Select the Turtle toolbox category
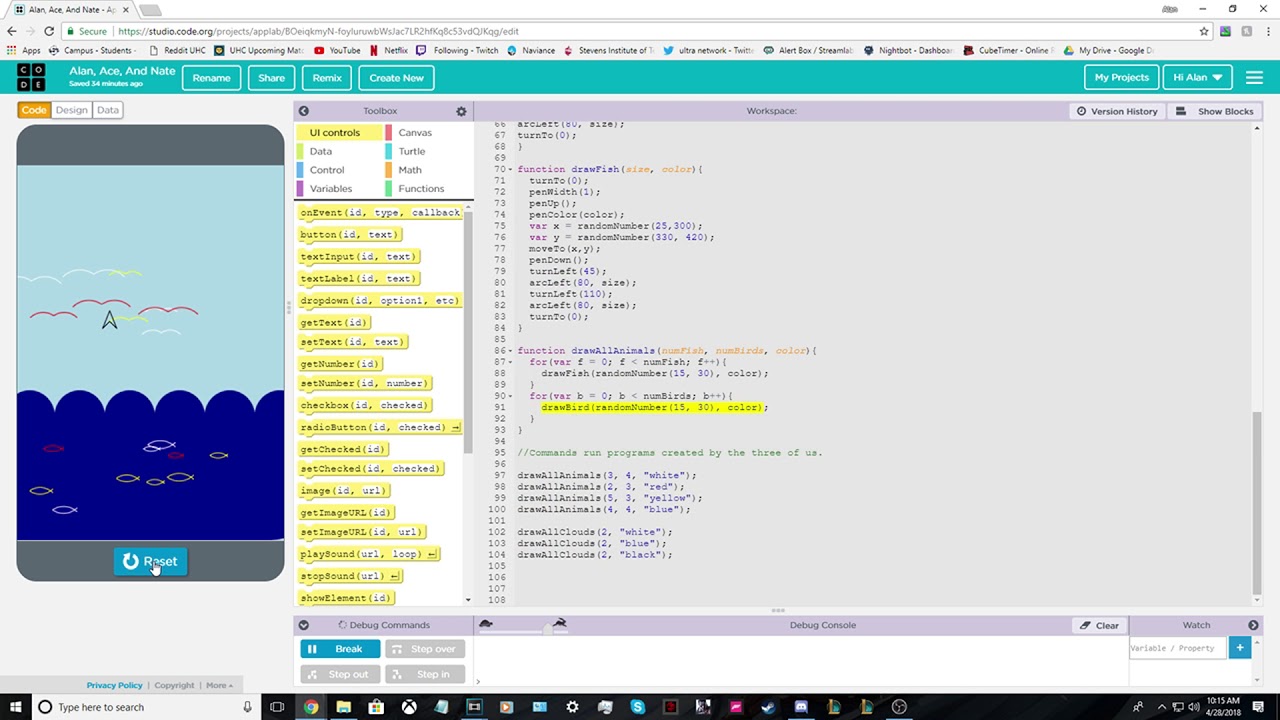Viewport: 1280px width, 720px height. [412, 151]
